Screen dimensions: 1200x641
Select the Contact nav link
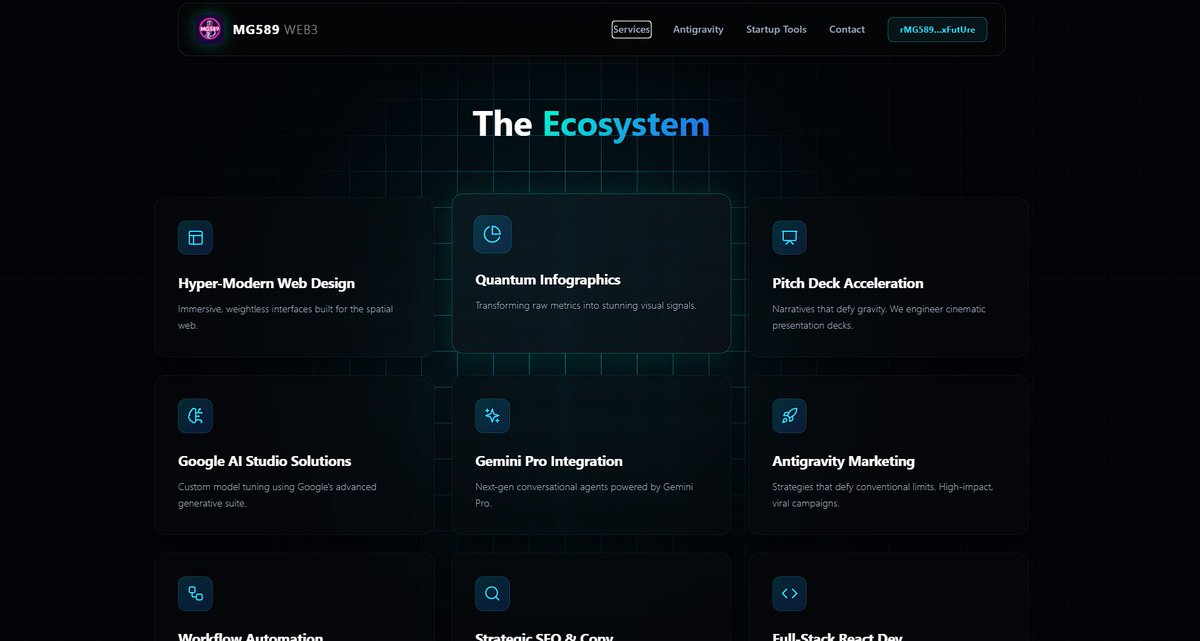(x=847, y=30)
